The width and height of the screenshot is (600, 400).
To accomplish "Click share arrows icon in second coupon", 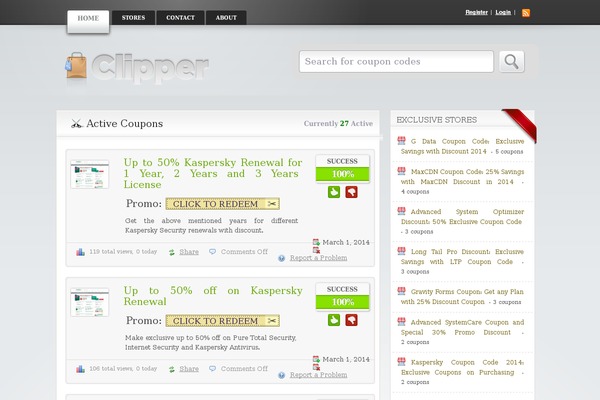I will [172, 369].
